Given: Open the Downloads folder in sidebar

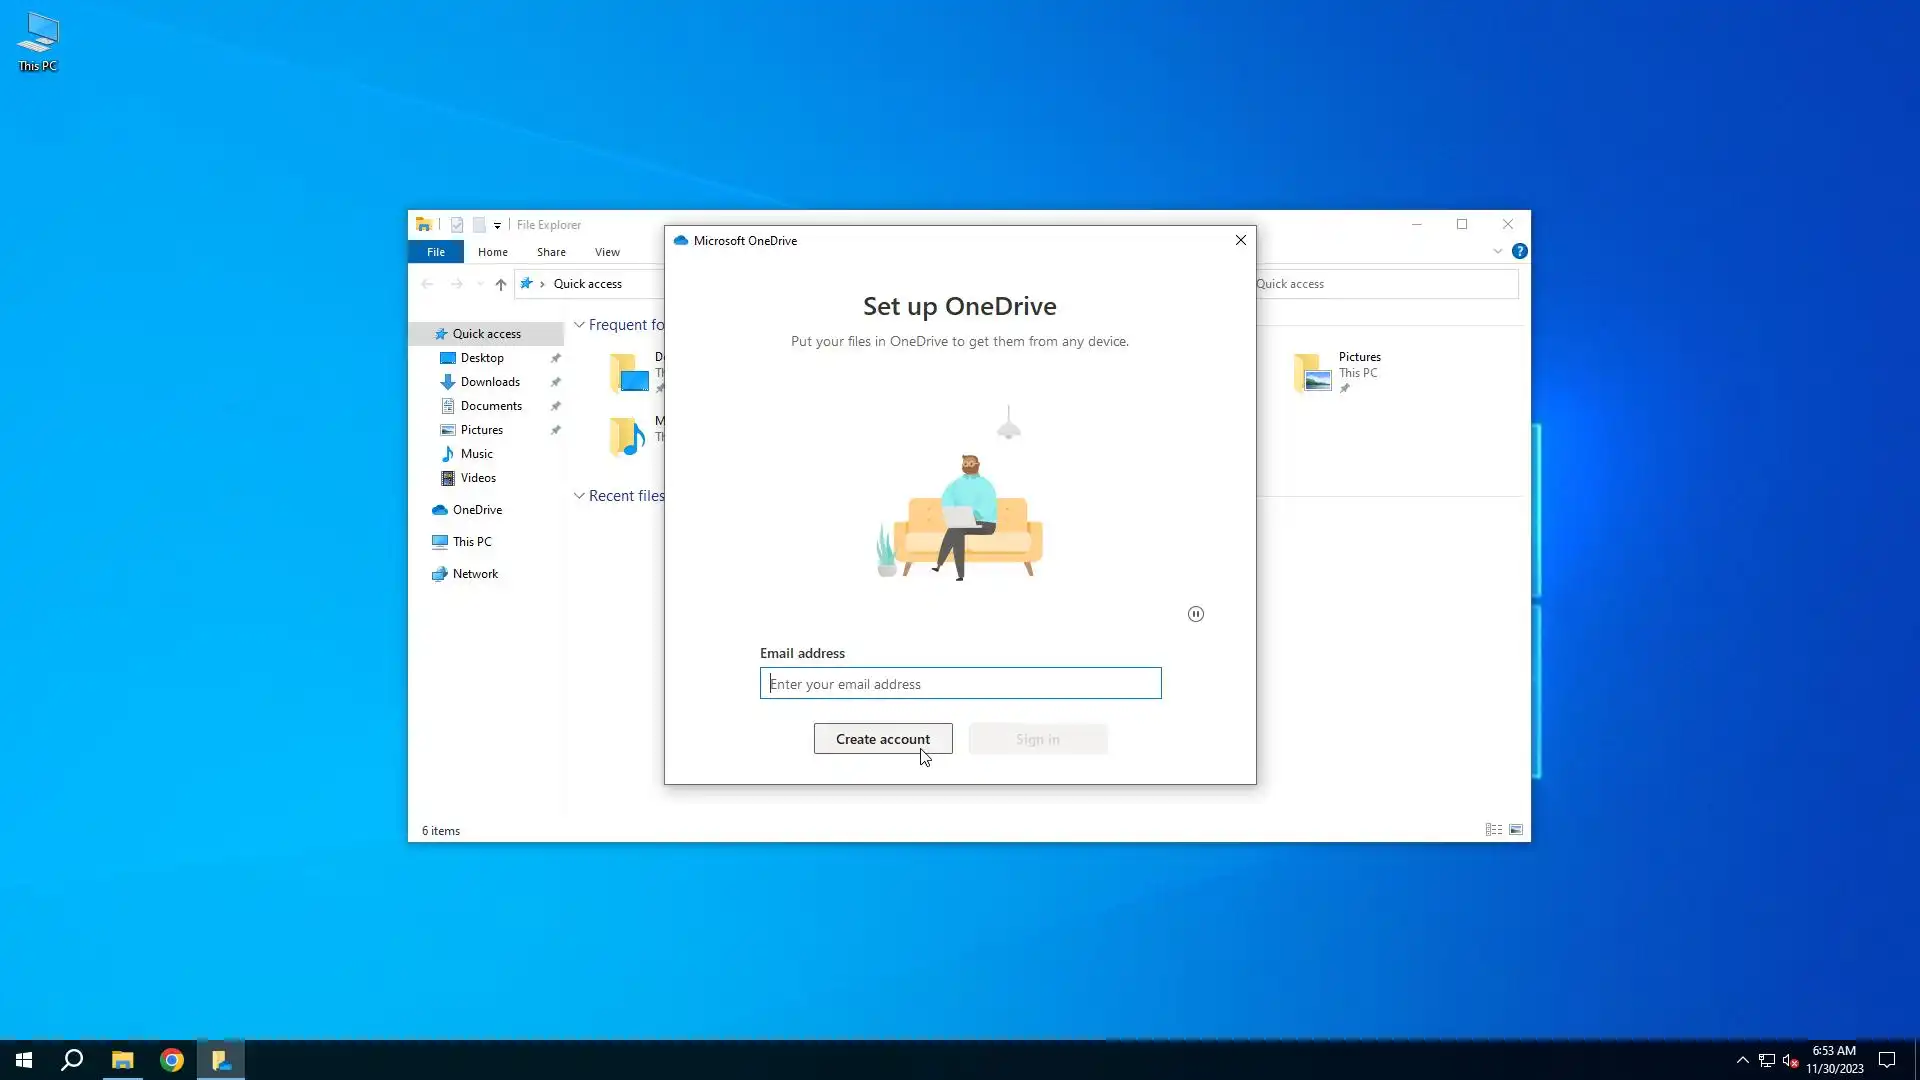Looking at the screenshot, I should click(489, 382).
